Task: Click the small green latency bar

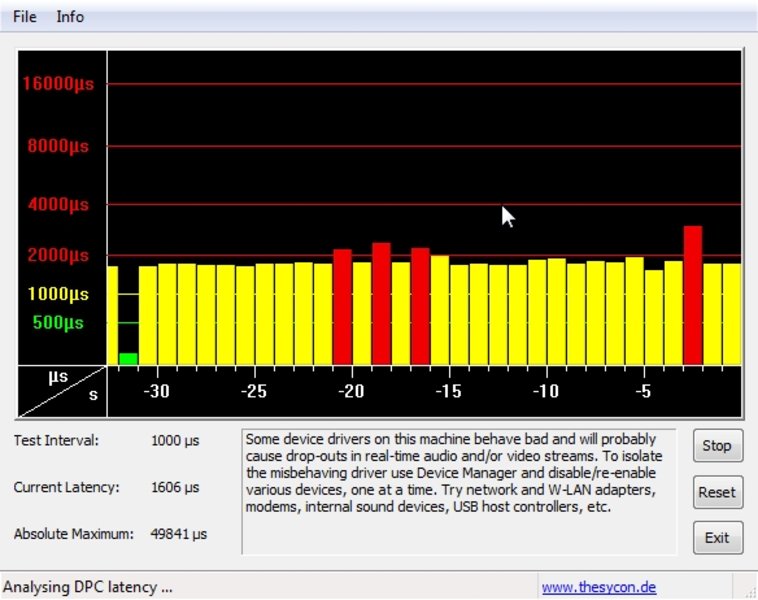Action: (129, 359)
